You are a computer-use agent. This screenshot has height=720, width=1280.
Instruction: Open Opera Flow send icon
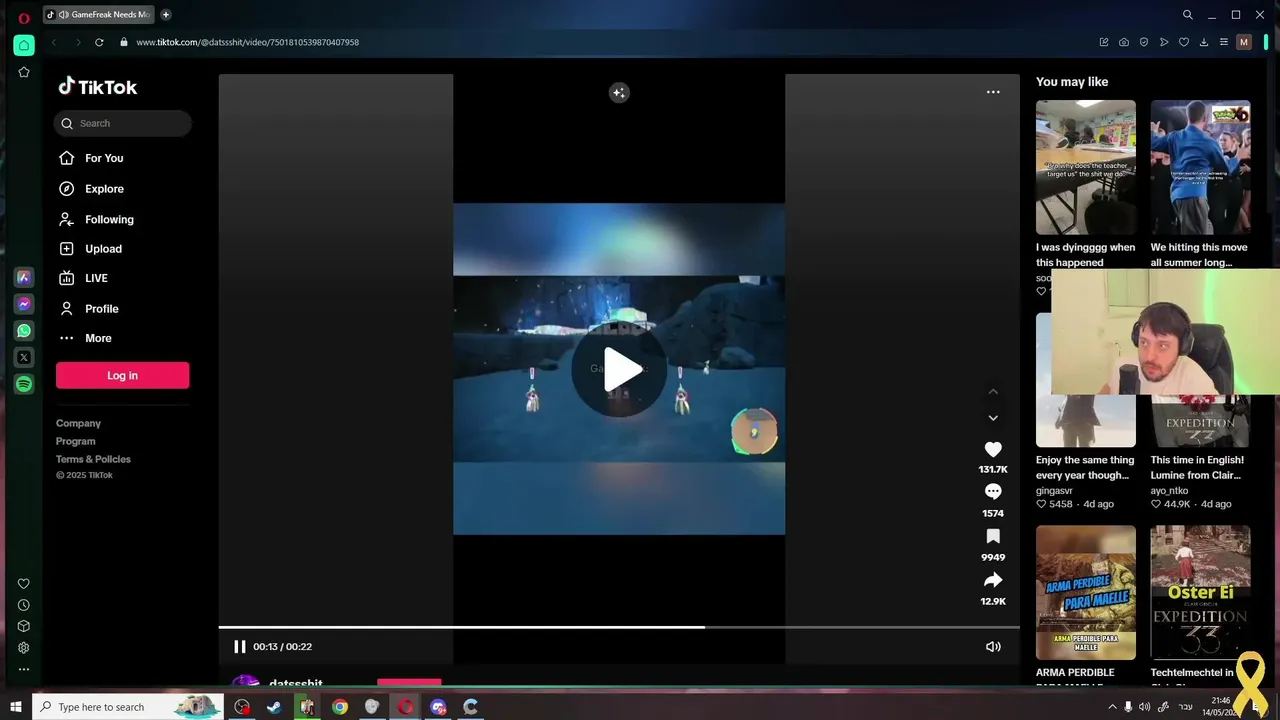[x=1164, y=42]
